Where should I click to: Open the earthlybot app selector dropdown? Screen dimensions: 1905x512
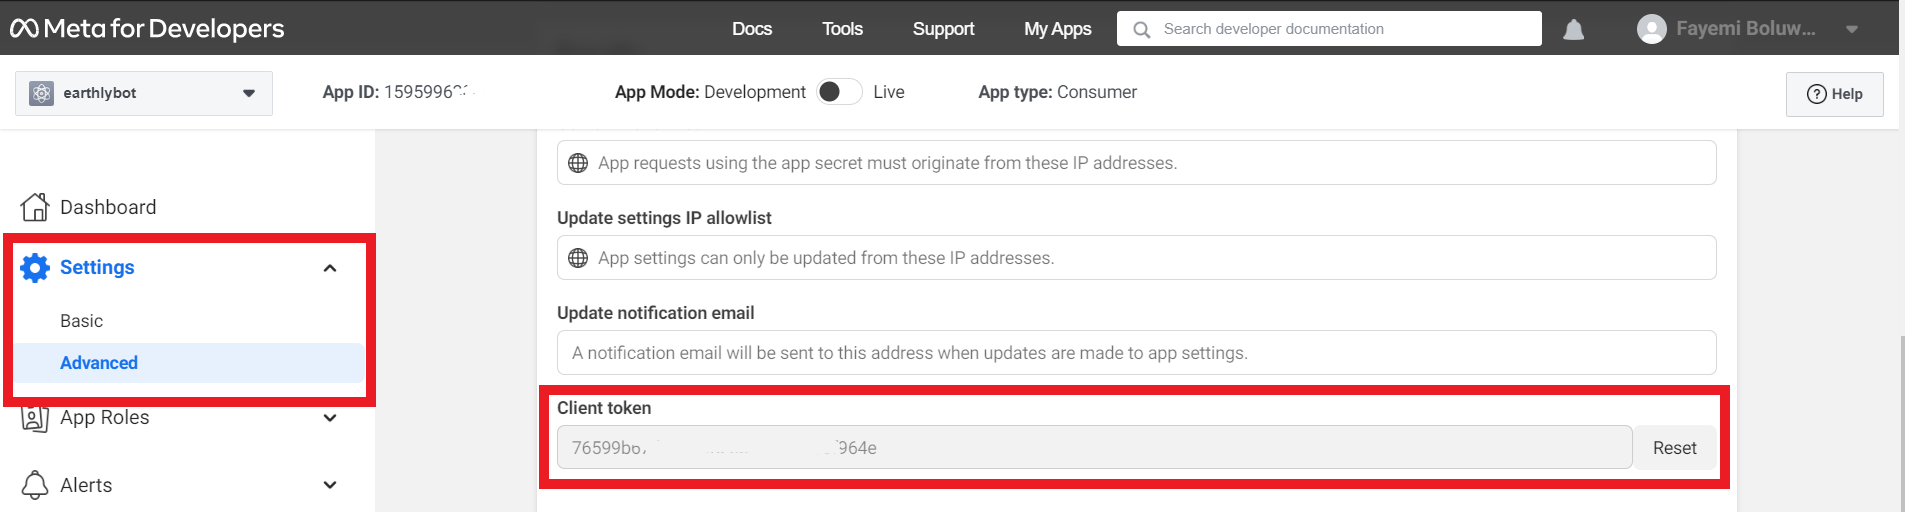[248, 93]
